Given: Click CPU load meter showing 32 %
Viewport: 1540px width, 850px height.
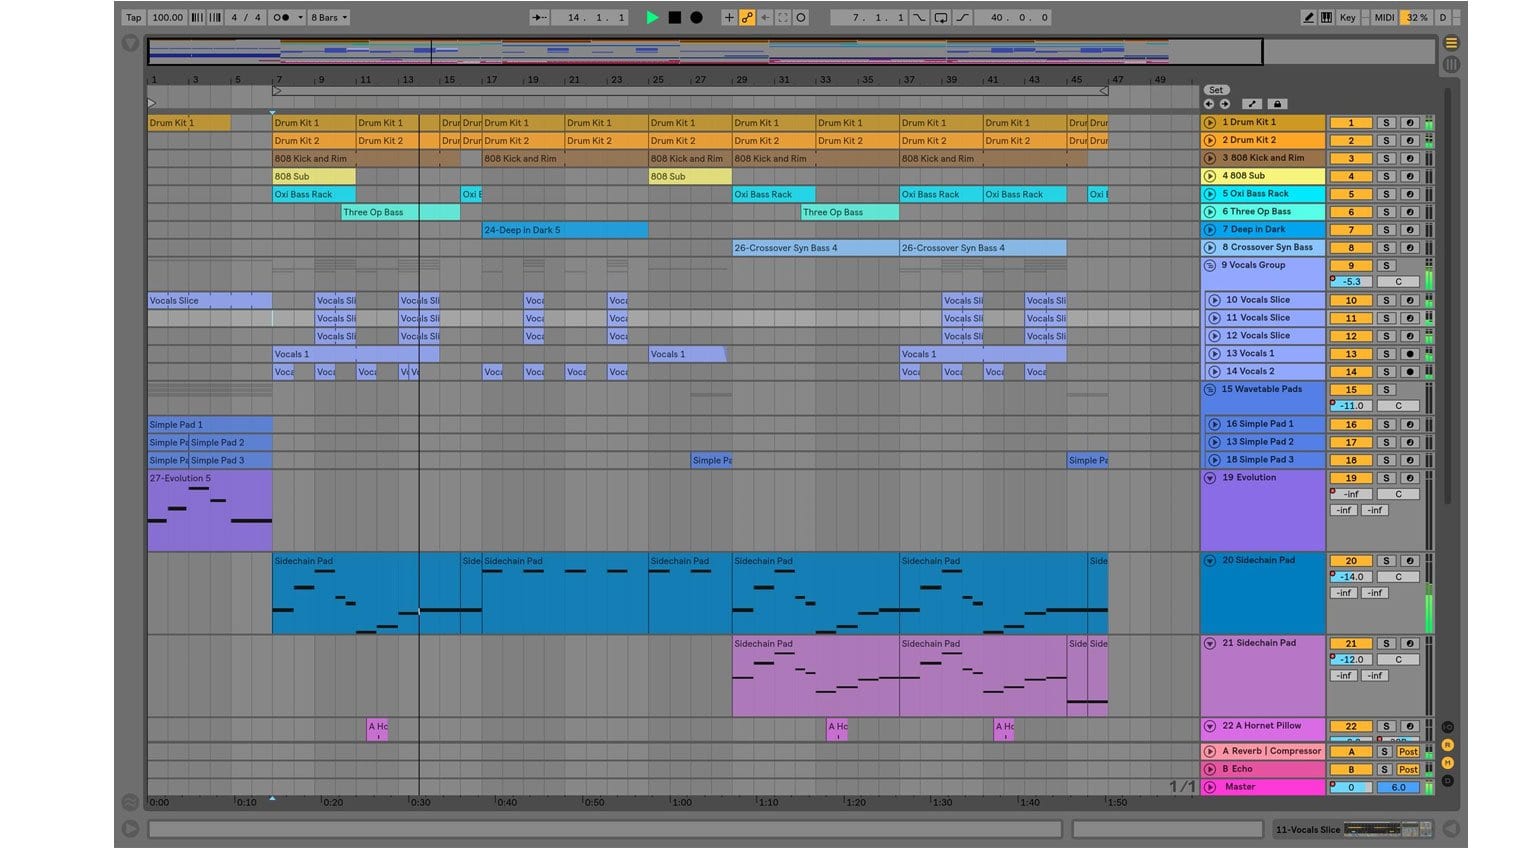Looking at the screenshot, I should 1417,17.
